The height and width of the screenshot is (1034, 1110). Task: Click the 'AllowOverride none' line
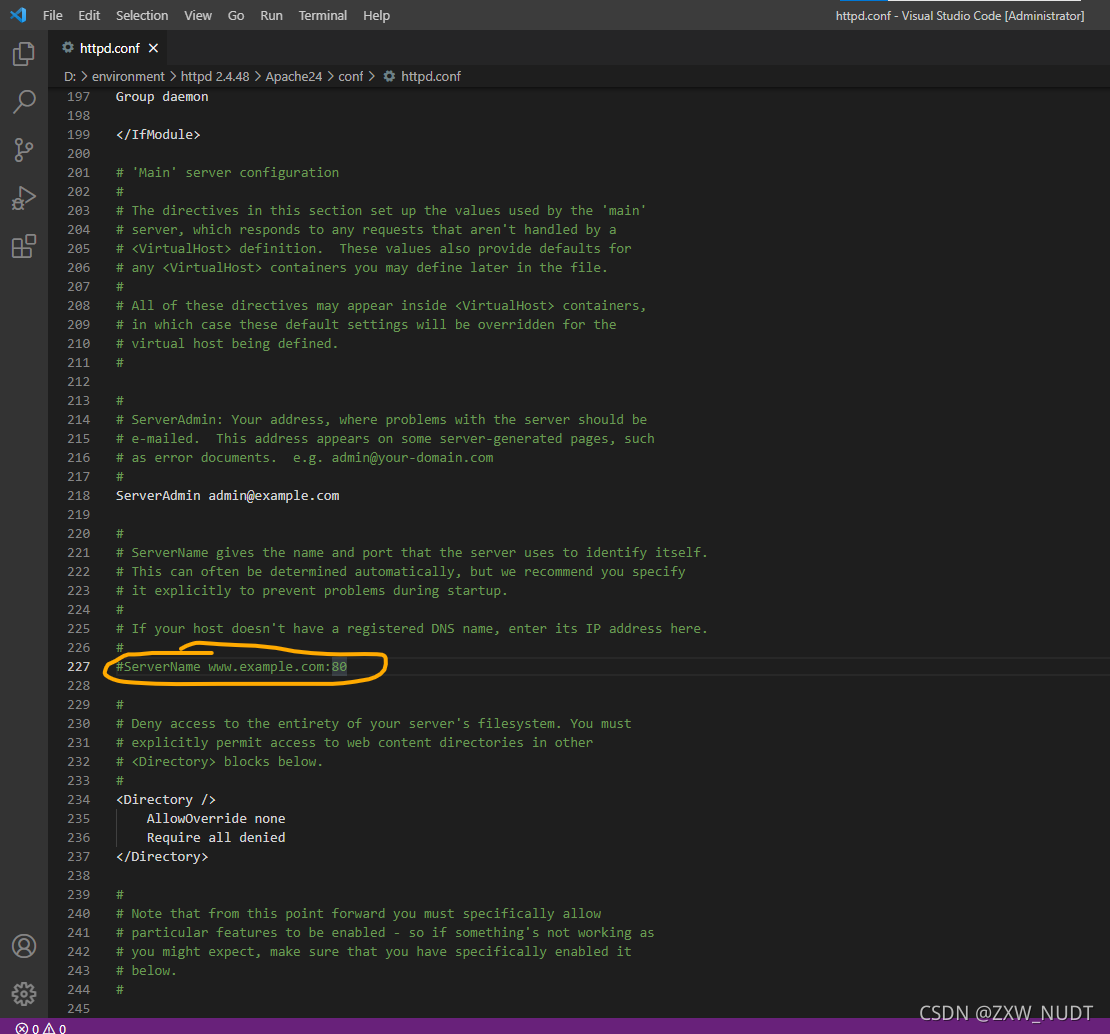coord(216,819)
